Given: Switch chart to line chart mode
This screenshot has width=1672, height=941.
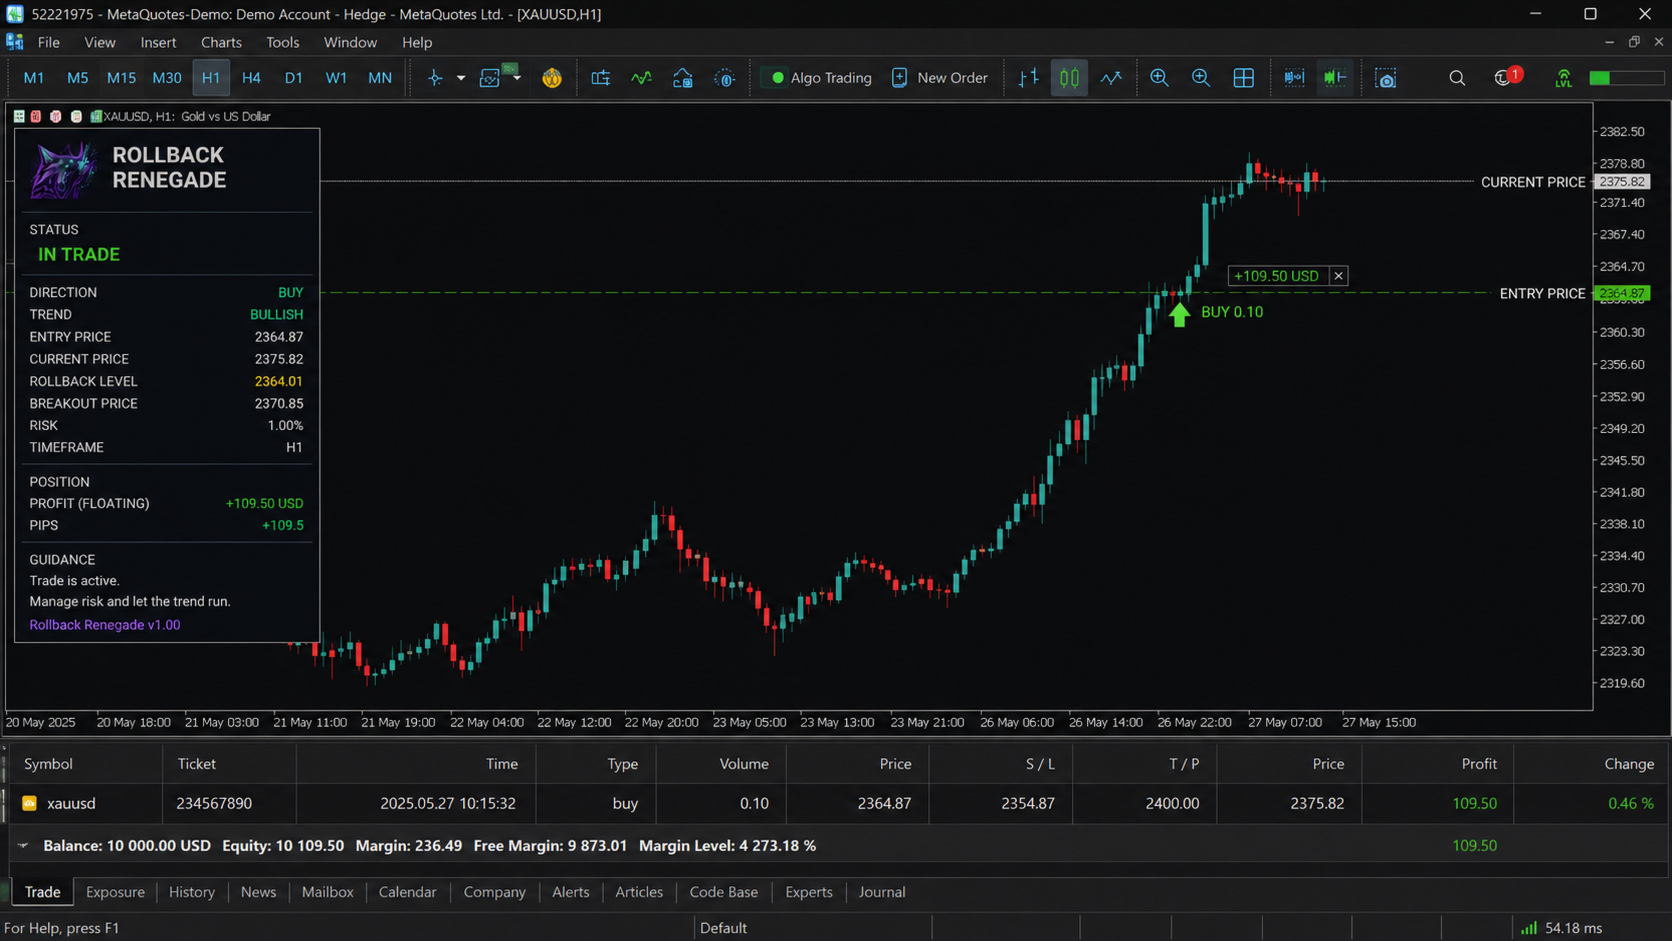Looking at the screenshot, I should click(x=1111, y=78).
